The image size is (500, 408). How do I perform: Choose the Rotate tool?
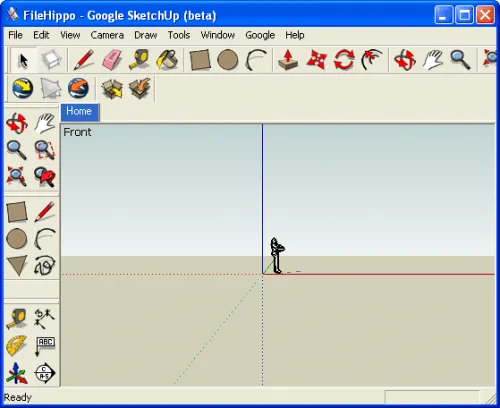tap(344, 60)
